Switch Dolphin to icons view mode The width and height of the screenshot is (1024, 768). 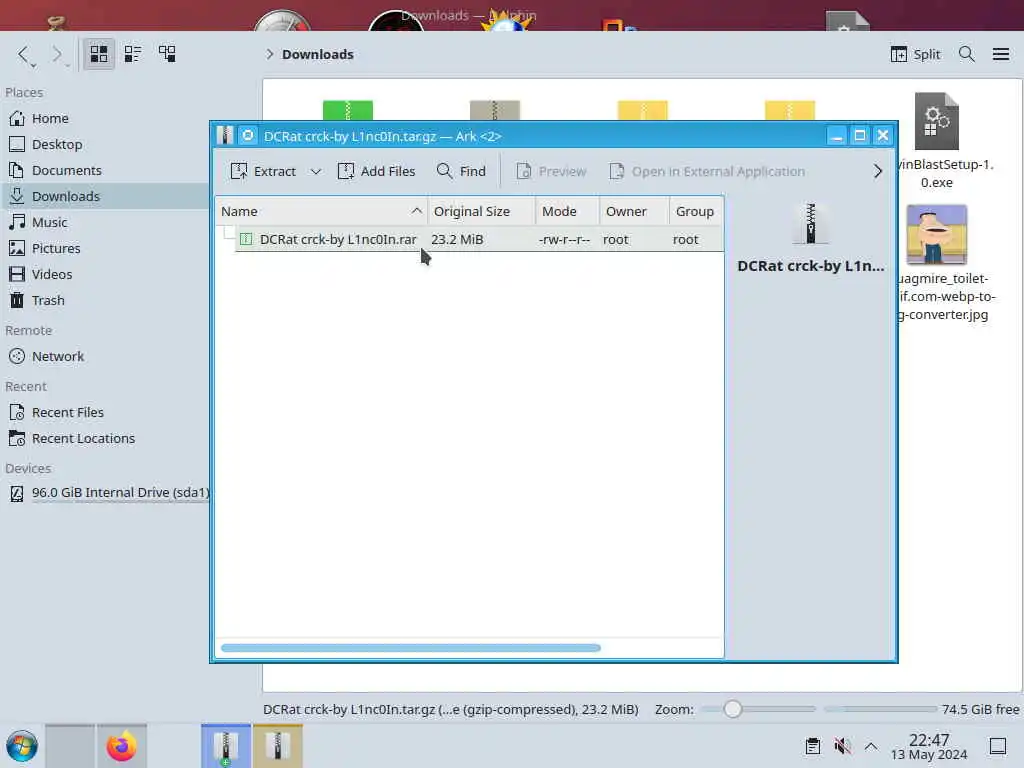[99, 54]
